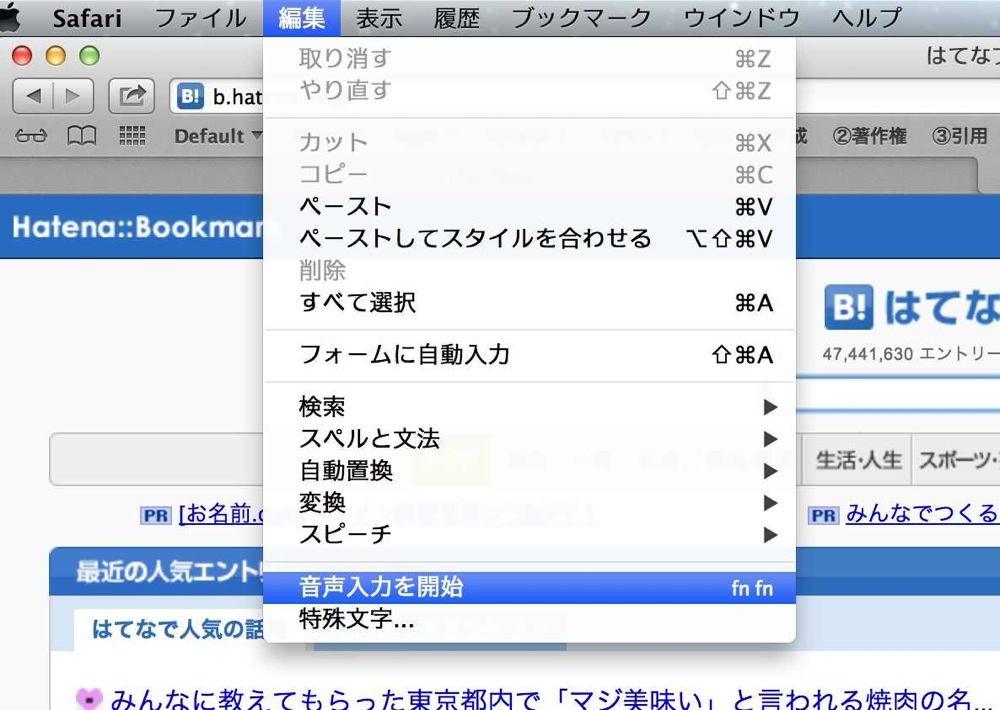Screen dimensions: 1000x710
Task: Expand the スペルと文法 submenu
Action: pyautogui.click(x=529, y=438)
